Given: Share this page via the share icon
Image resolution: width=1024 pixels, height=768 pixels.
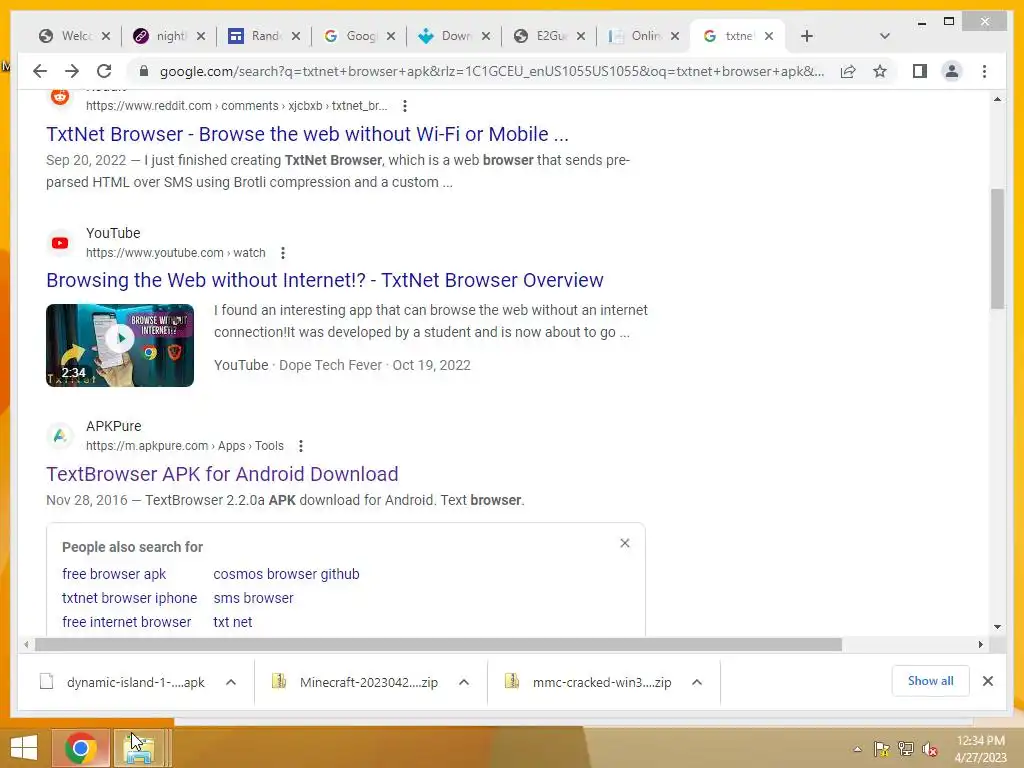Looking at the screenshot, I should (x=848, y=71).
